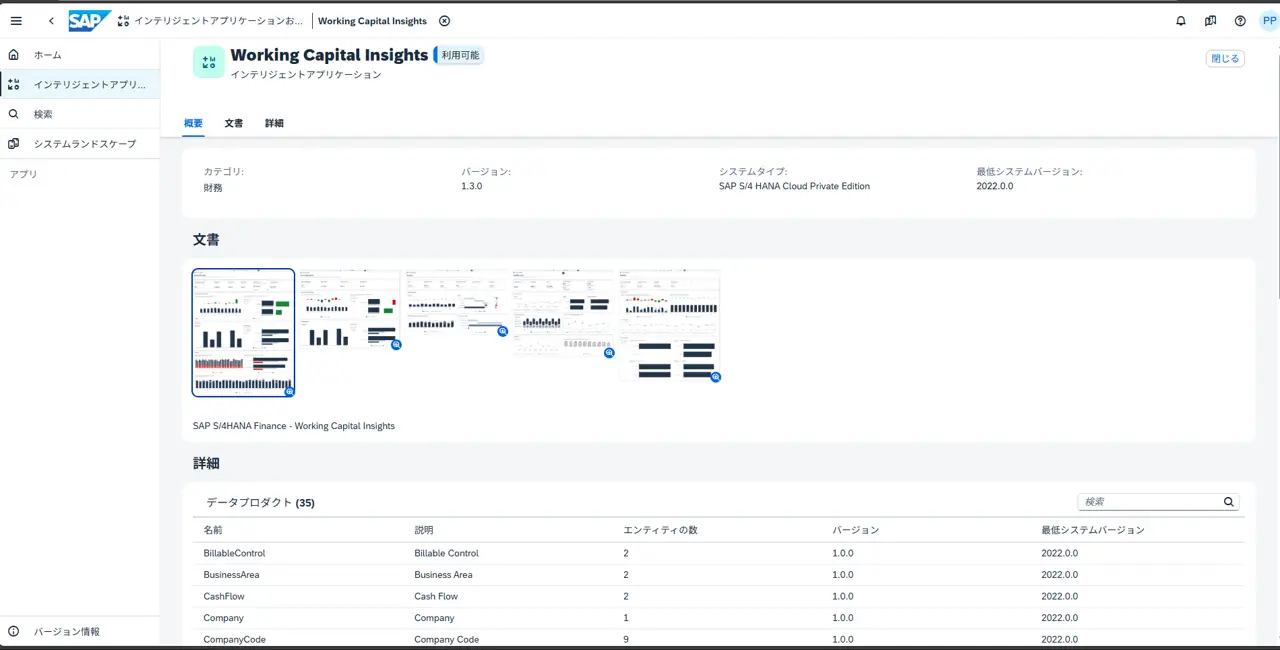
Task: Open バージョン情報 at sidebar bottom
Action: click(x=66, y=632)
